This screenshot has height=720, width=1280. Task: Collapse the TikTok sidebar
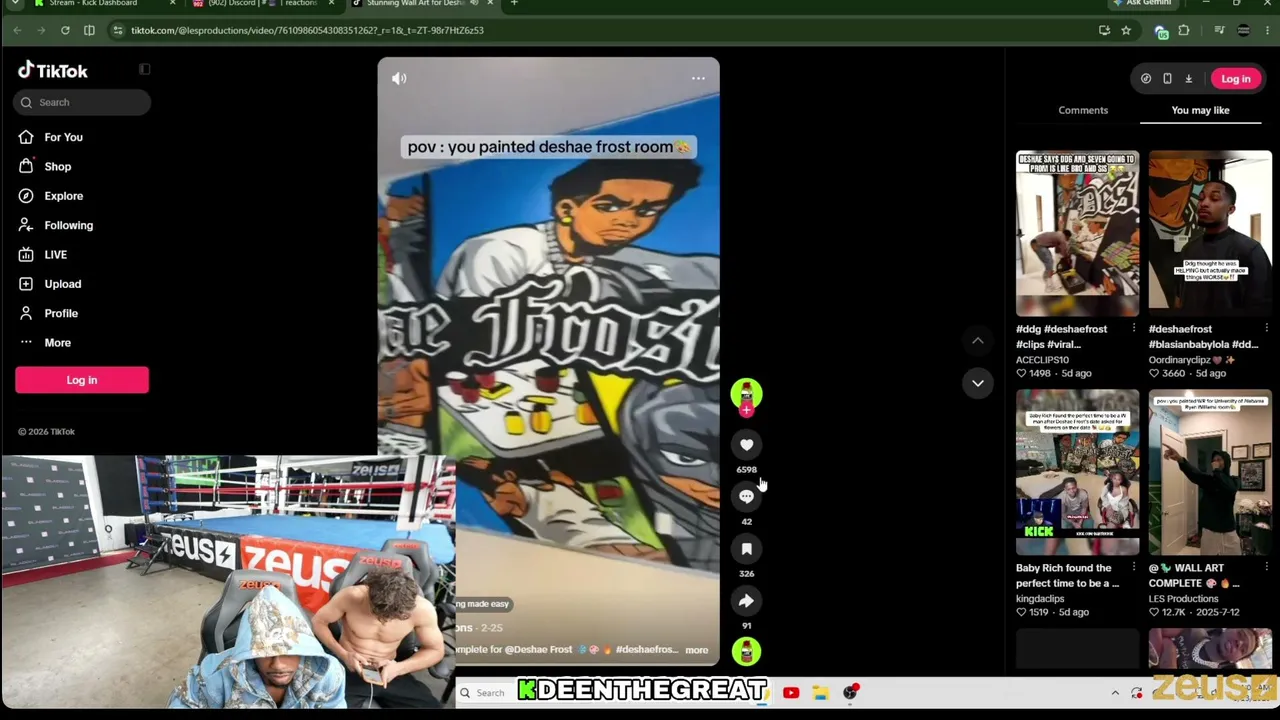click(x=145, y=69)
